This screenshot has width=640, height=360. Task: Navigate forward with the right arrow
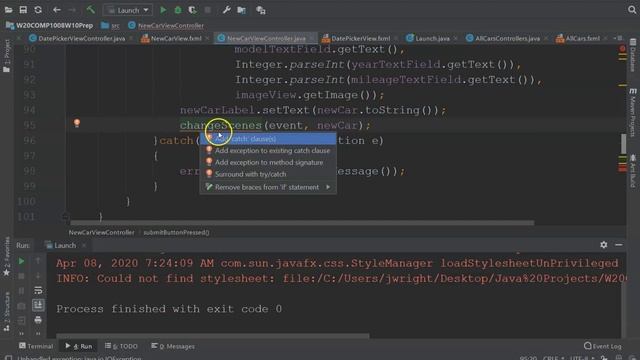point(72,10)
